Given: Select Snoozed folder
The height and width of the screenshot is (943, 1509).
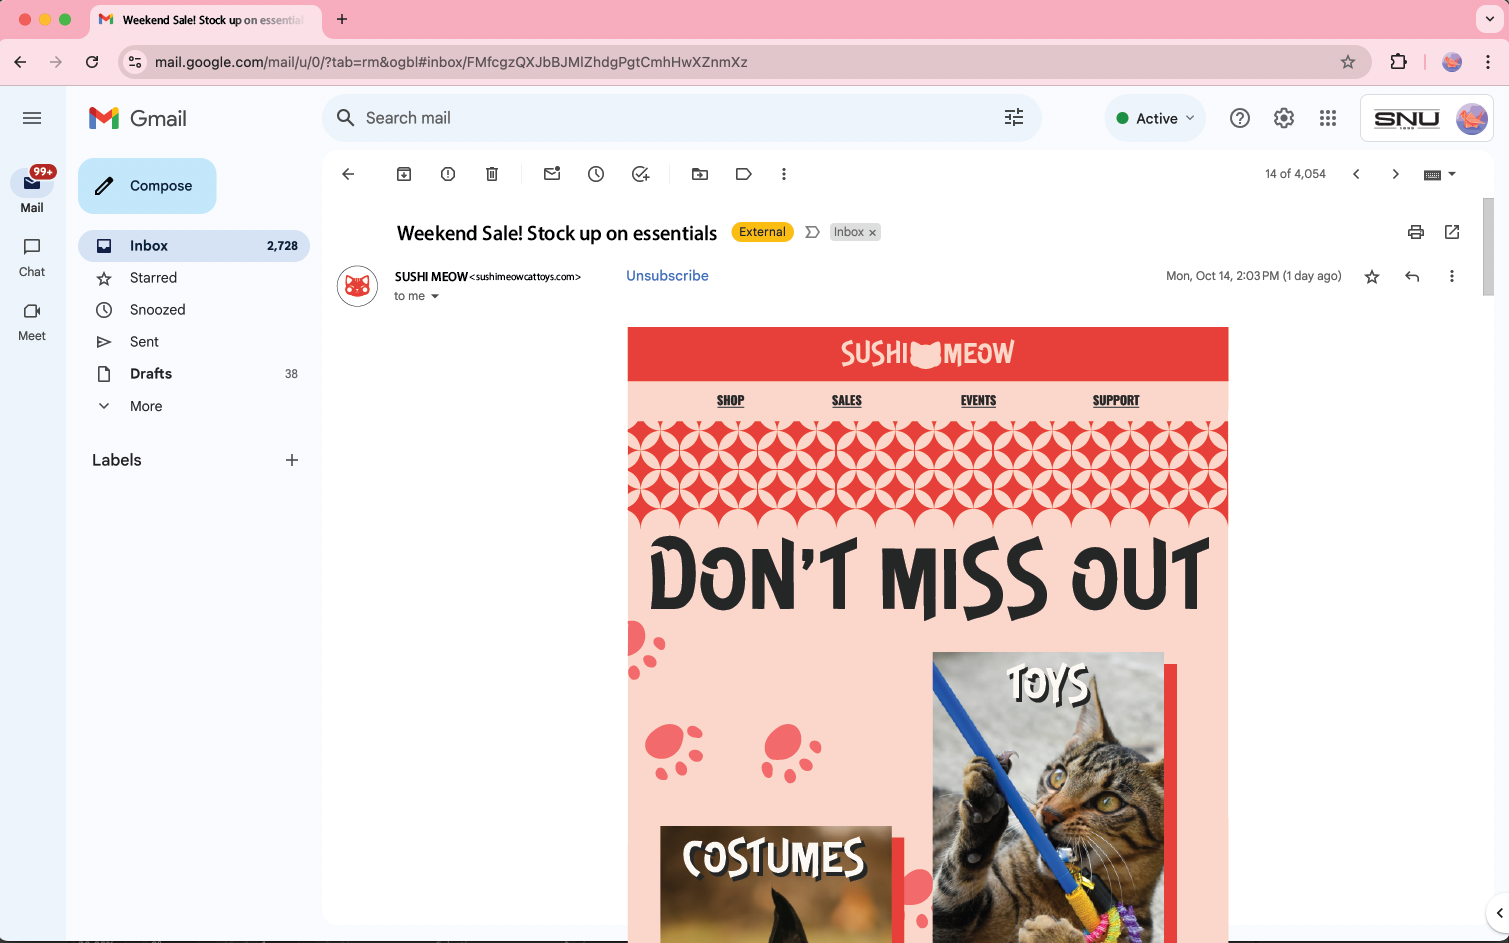Looking at the screenshot, I should pyautogui.click(x=194, y=310).
